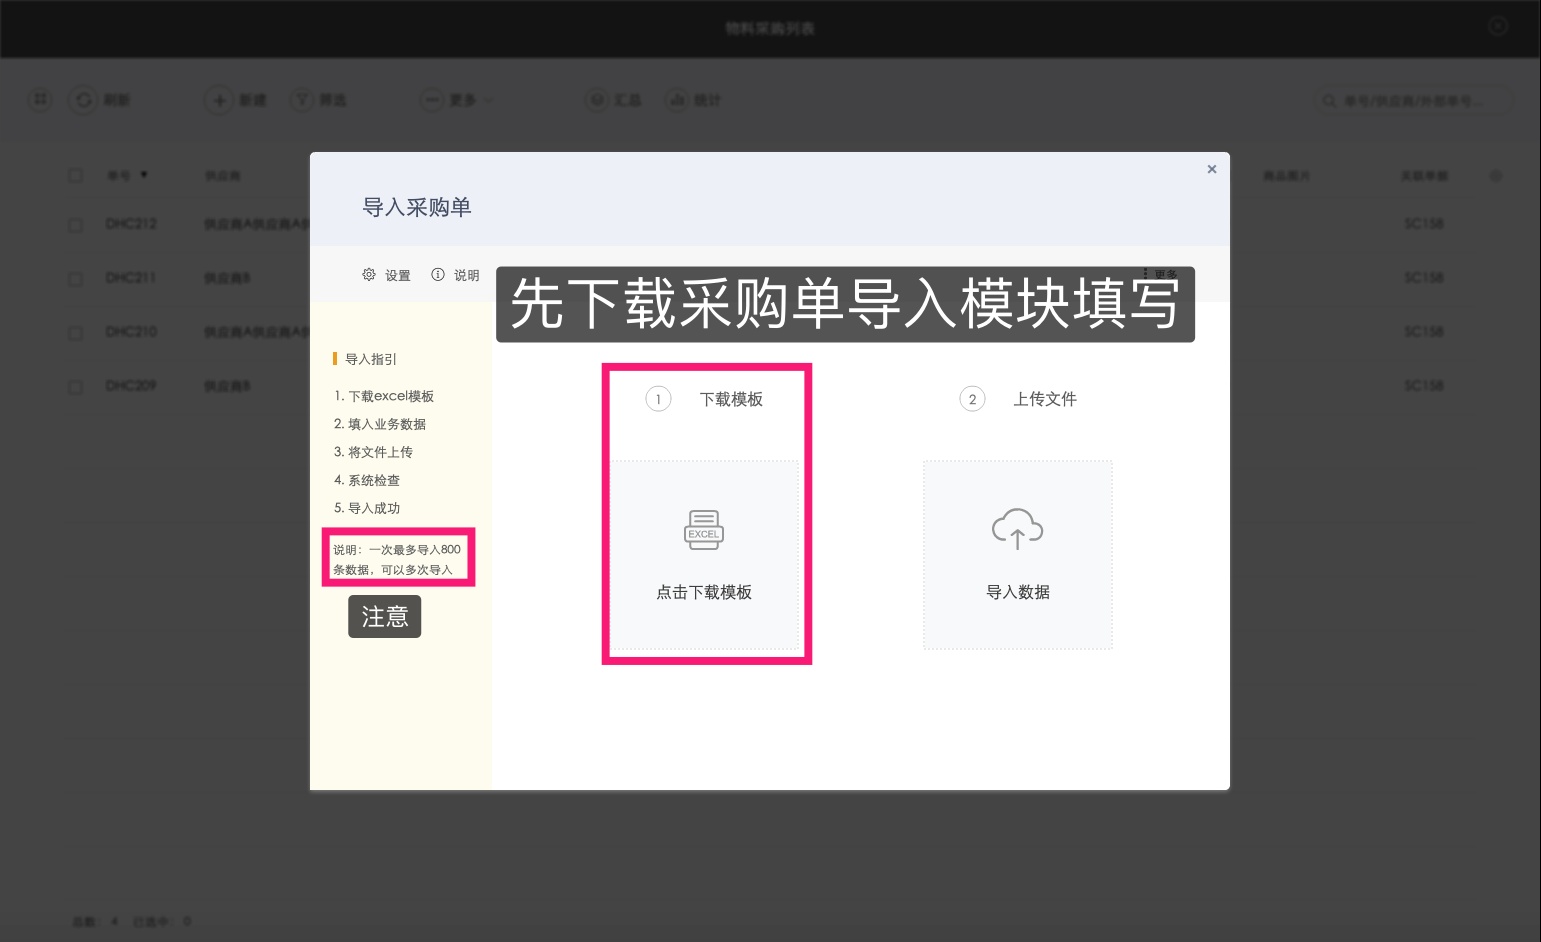This screenshot has height=942, width=1541.
Task: Click the 刷新 refresh icon in the toolbar
Action: point(83,100)
